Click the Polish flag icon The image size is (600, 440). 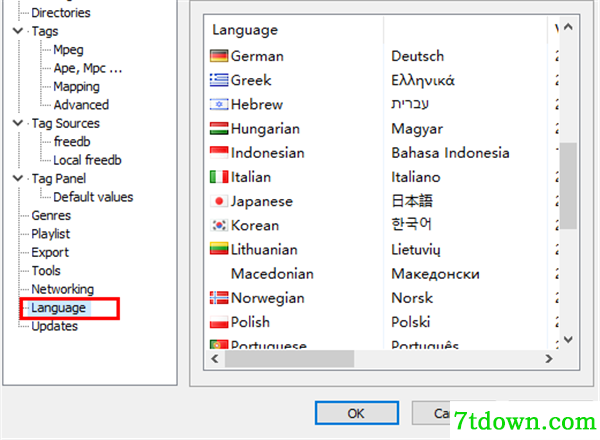[219, 322]
